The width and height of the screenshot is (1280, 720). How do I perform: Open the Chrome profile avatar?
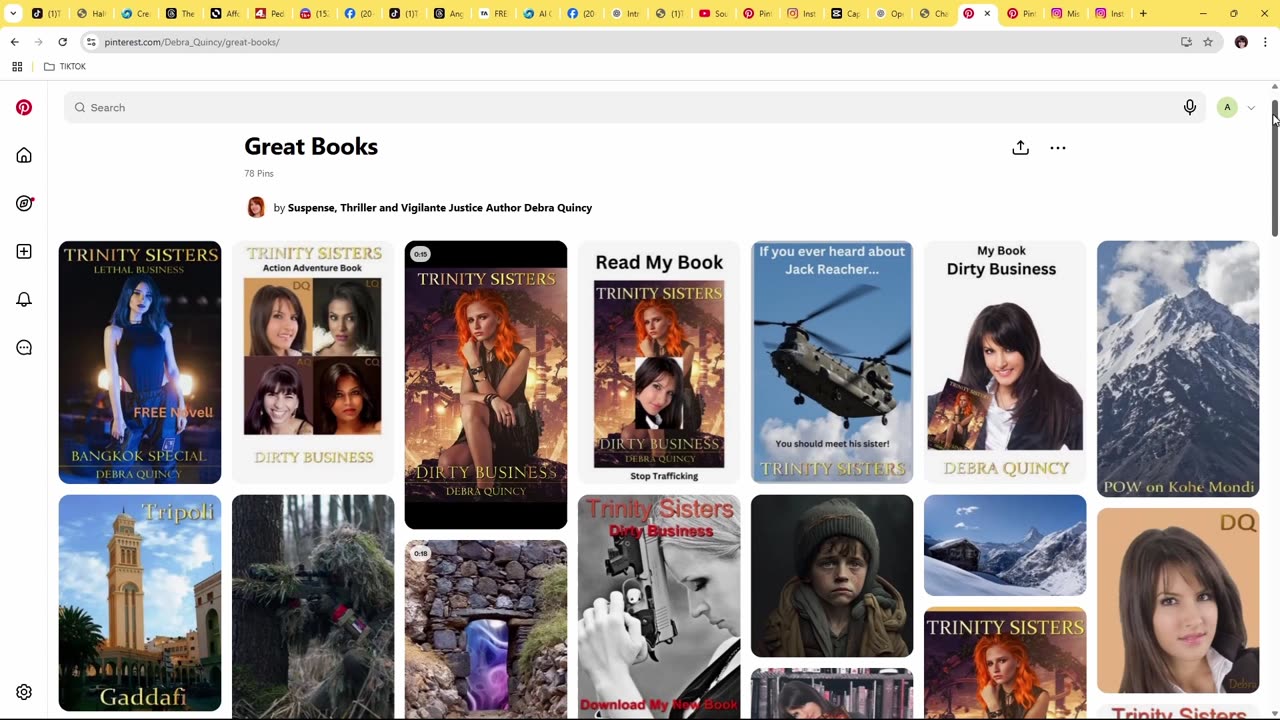click(1241, 42)
